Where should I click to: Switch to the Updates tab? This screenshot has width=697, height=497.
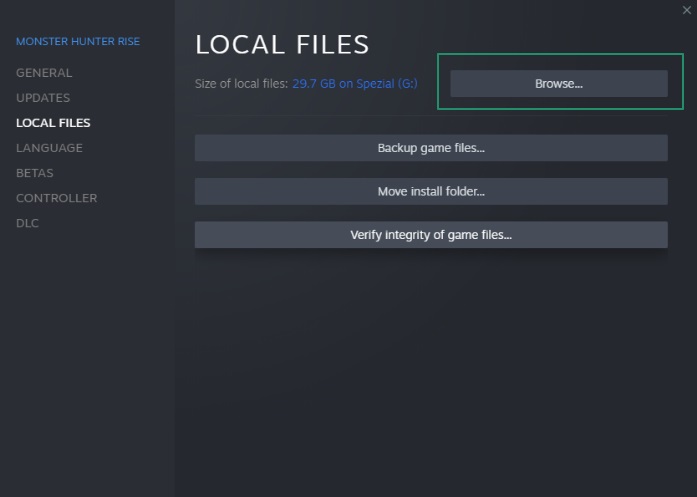pyautogui.click(x=43, y=98)
